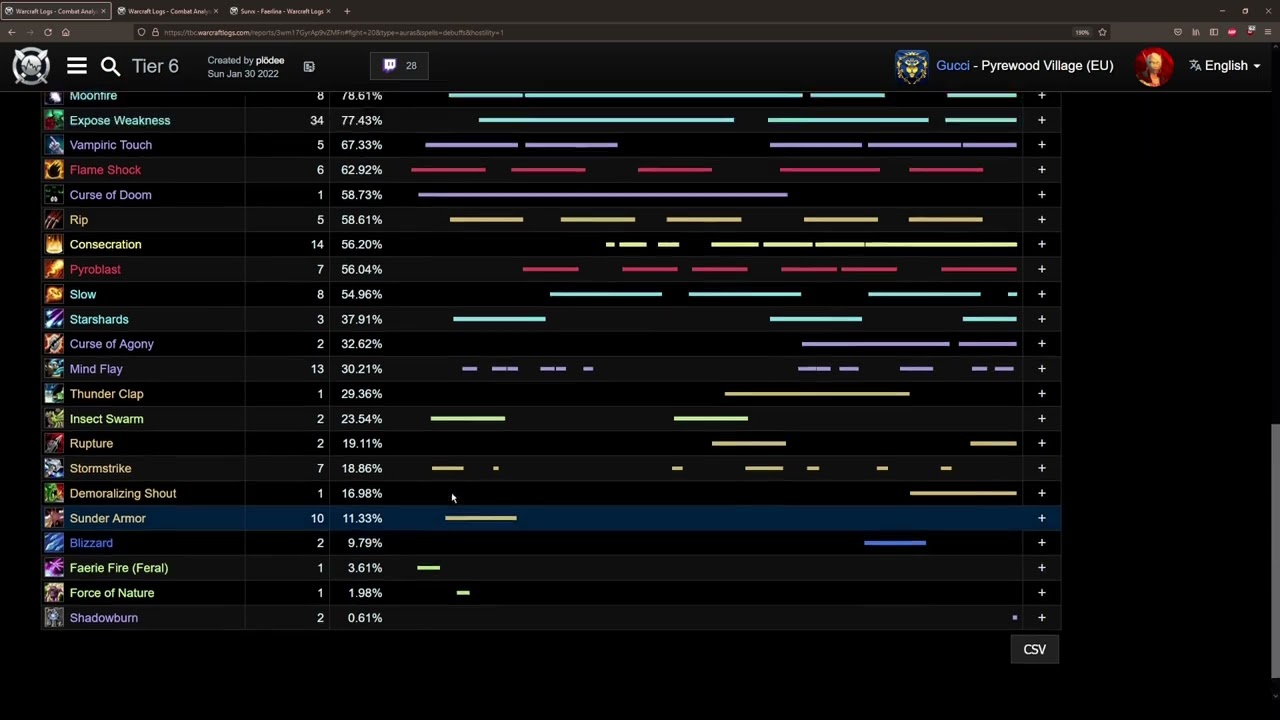Go back in the browser

pos(11,32)
